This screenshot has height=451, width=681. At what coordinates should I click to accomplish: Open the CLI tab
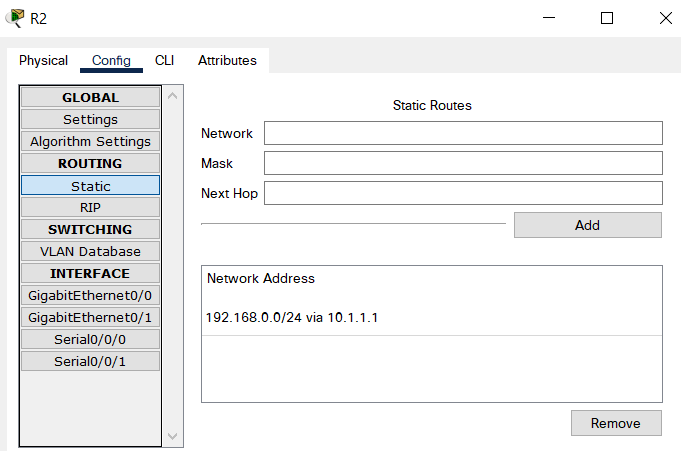(x=164, y=60)
